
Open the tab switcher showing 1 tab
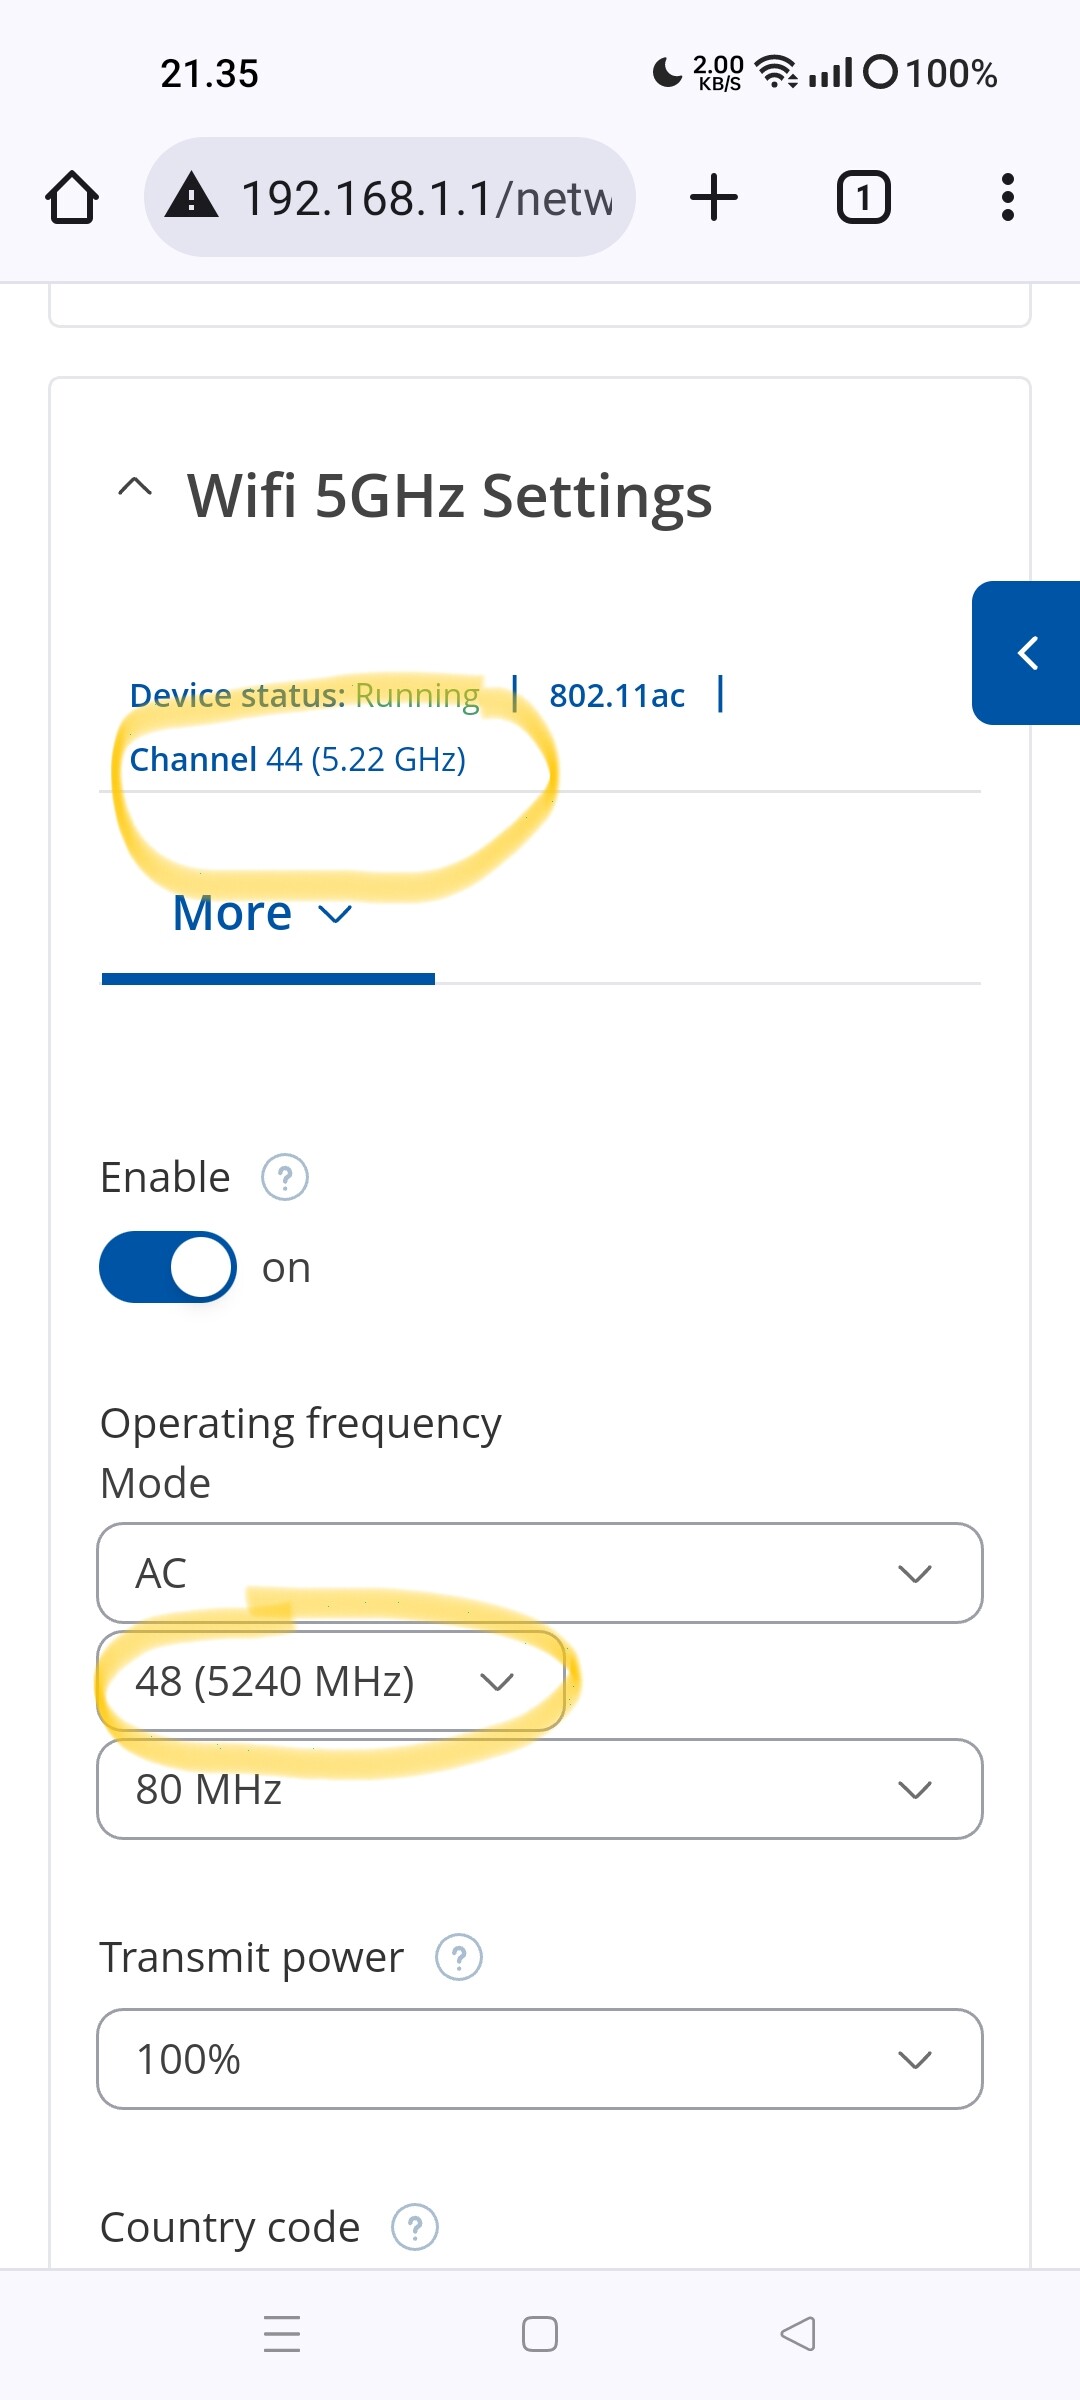[863, 197]
